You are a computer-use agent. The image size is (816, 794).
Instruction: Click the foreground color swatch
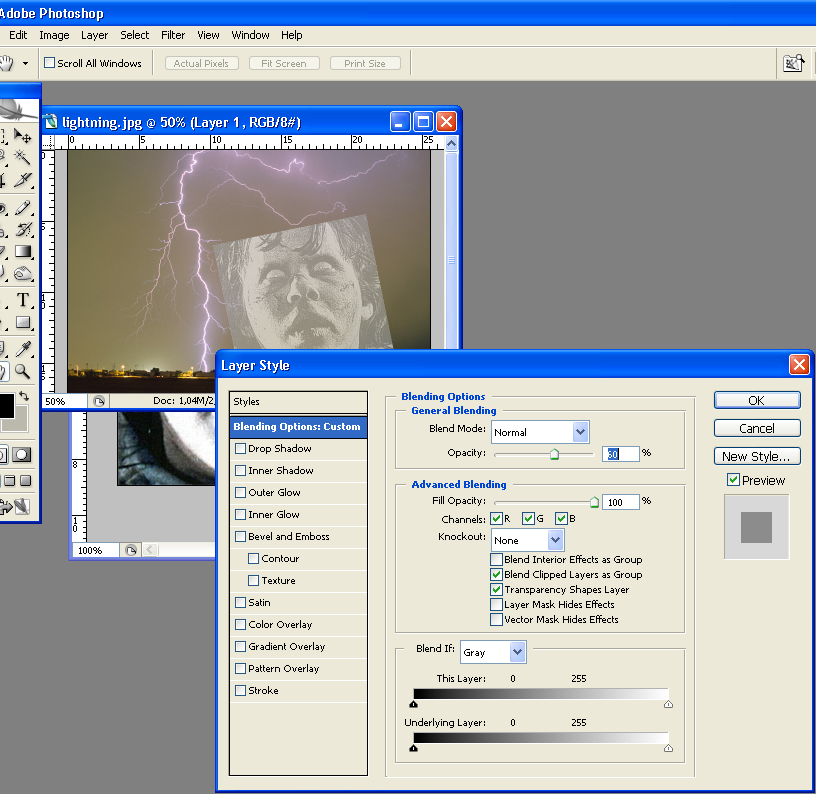tap(6, 406)
